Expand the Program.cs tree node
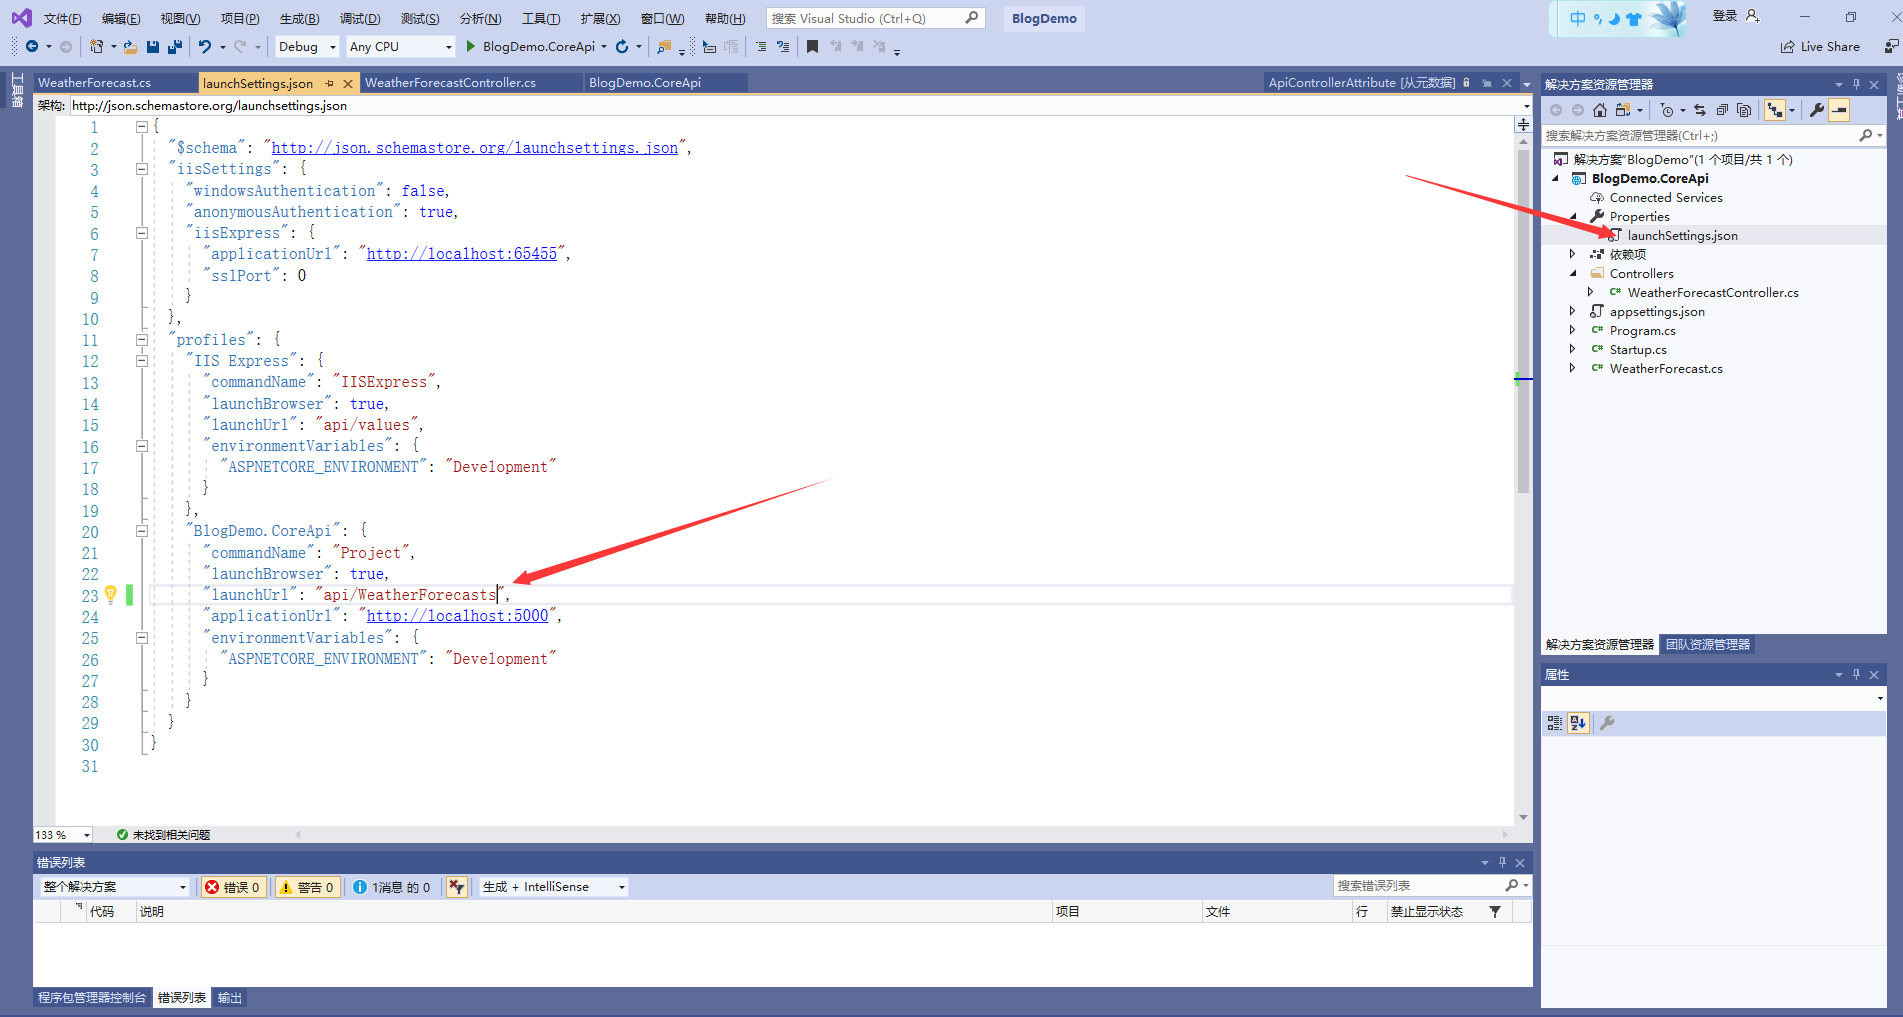Screen dimensions: 1903x1017 1573,330
